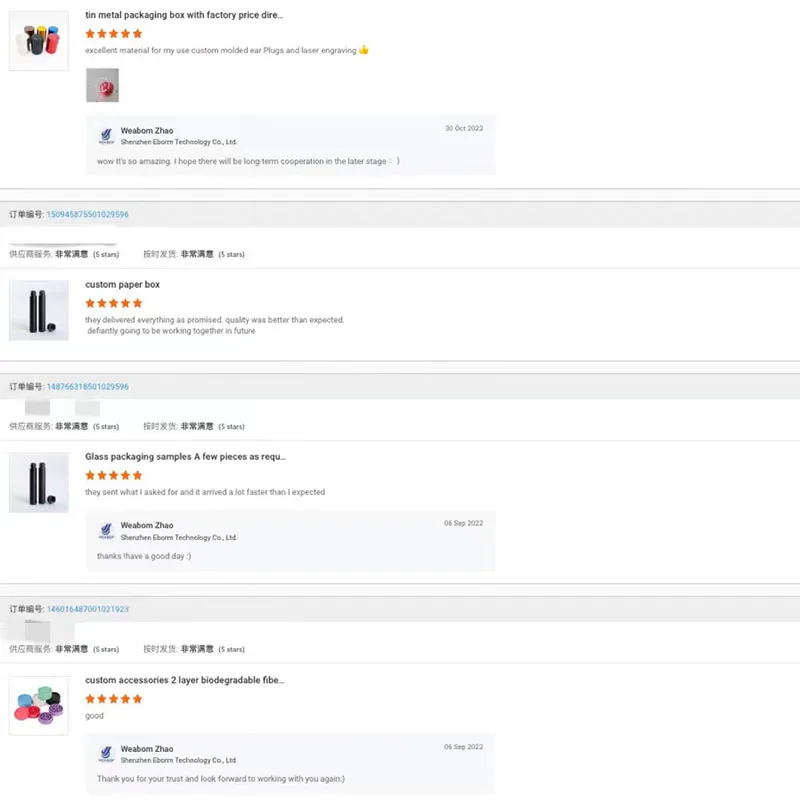Click the star rating under the tin metal packaging box title
Image resolution: width=800 pixels, height=800 pixels.
coord(114,33)
